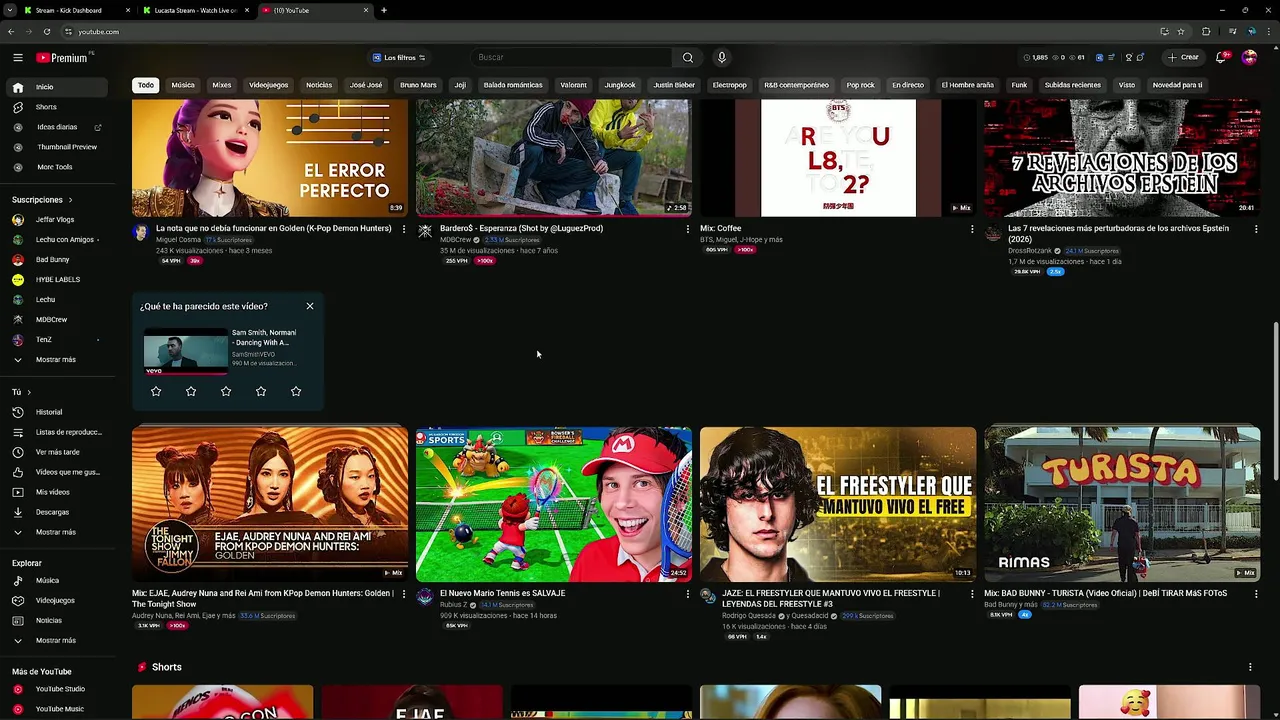This screenshot has height=720, width=1280.
Task: Open YouTube Studio link
Action: click(59, 689)
